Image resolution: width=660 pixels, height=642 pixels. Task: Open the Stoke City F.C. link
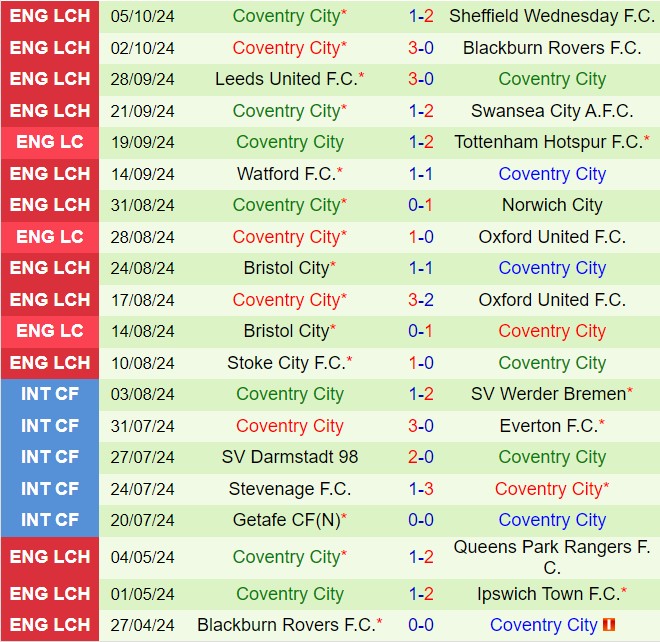286,363
